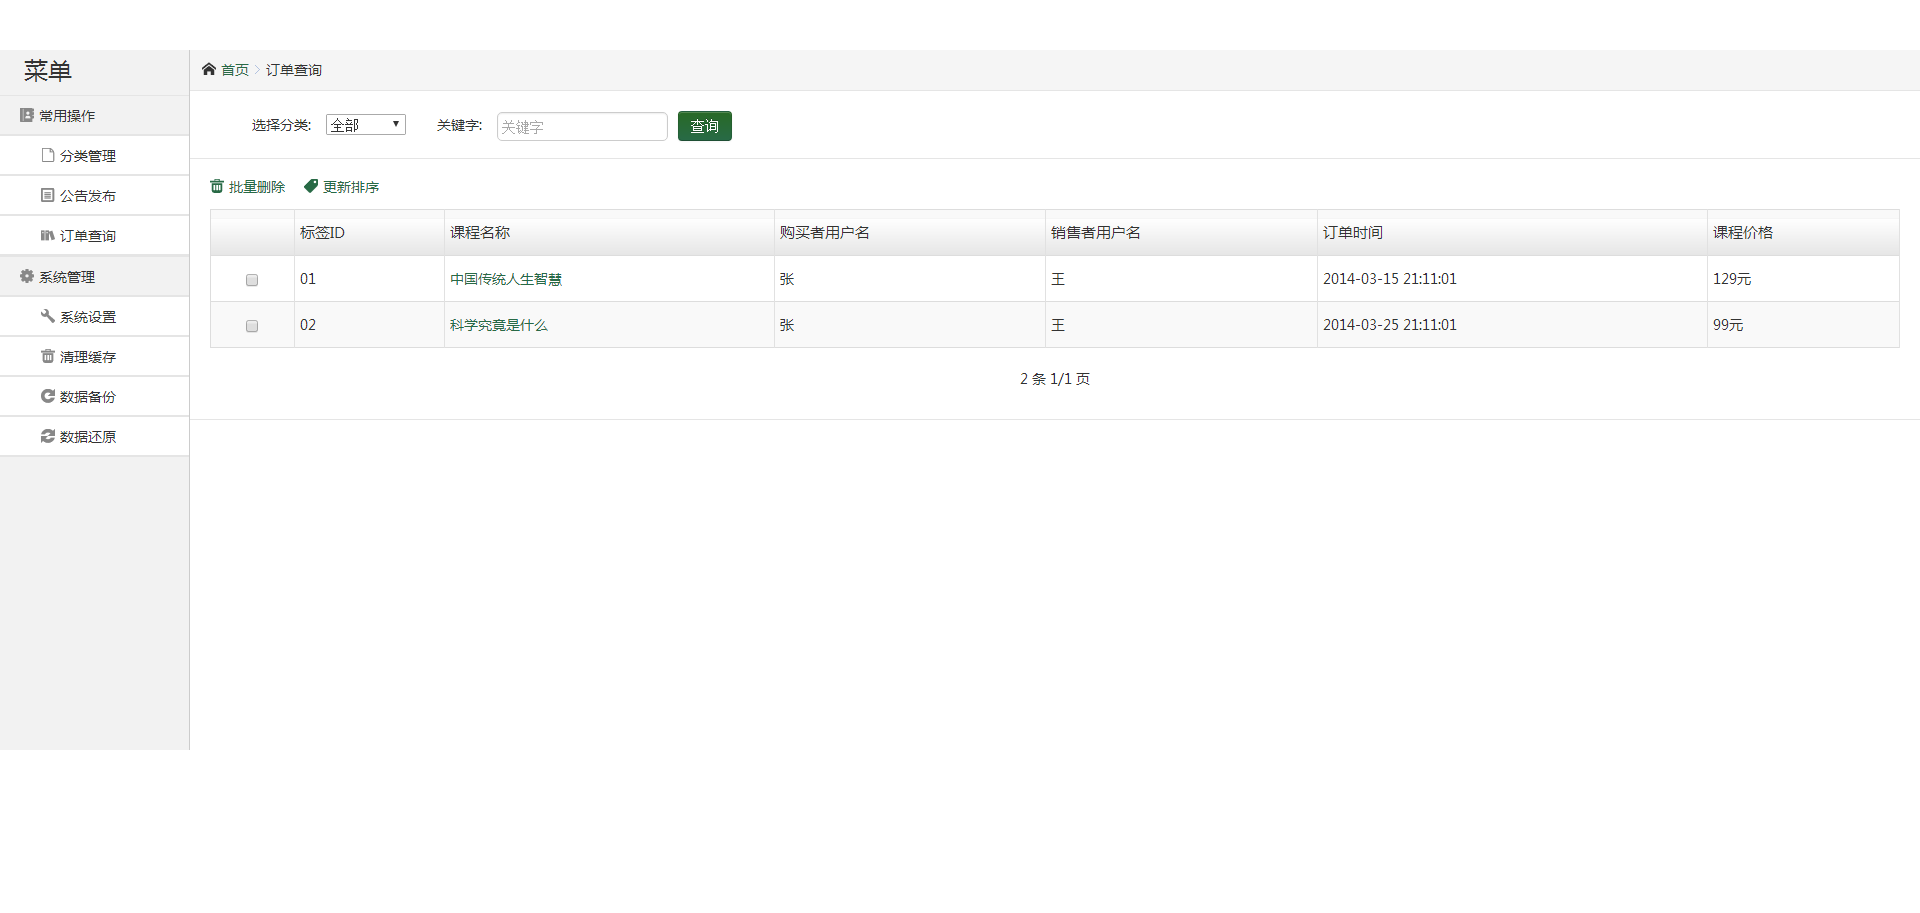
Task: Focus the 关键字 search input field
Action: tap(582, 126)
